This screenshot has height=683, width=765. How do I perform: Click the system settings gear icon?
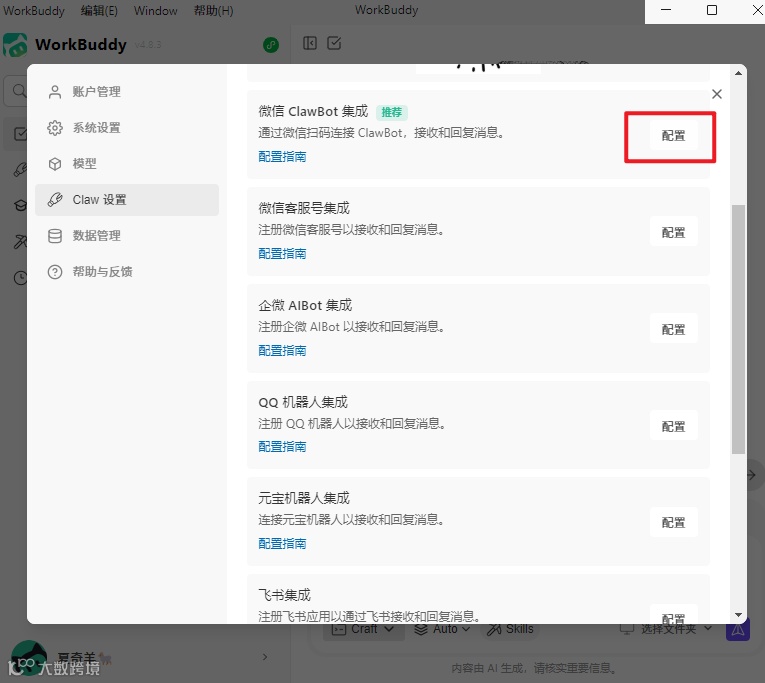click(x=55, y=128)
